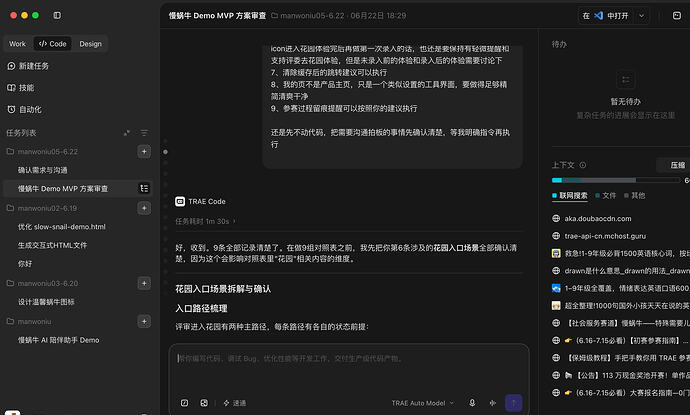The height and width of the screenshot is (415, 690).
Task: Open the 技能 skills page
Action: tap(21, 88)
